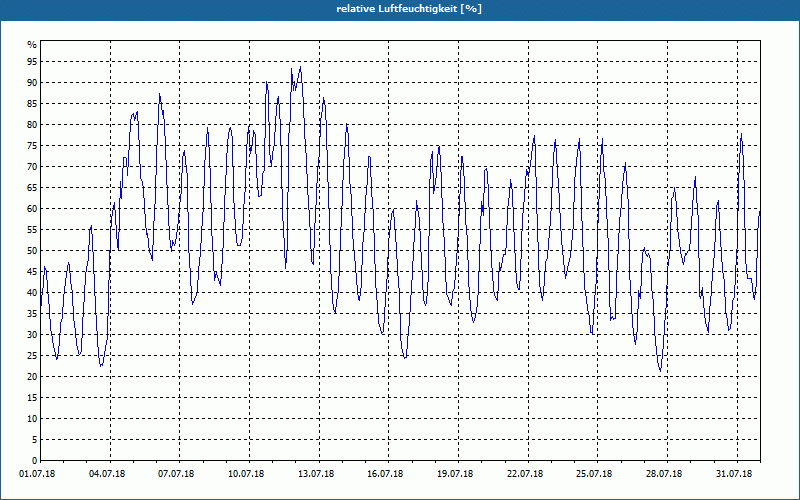The width and height of the screenshot is (800, 500).
Task: Click the y-axis value 55
Action: pyautogui.click(x=32, y=230)
